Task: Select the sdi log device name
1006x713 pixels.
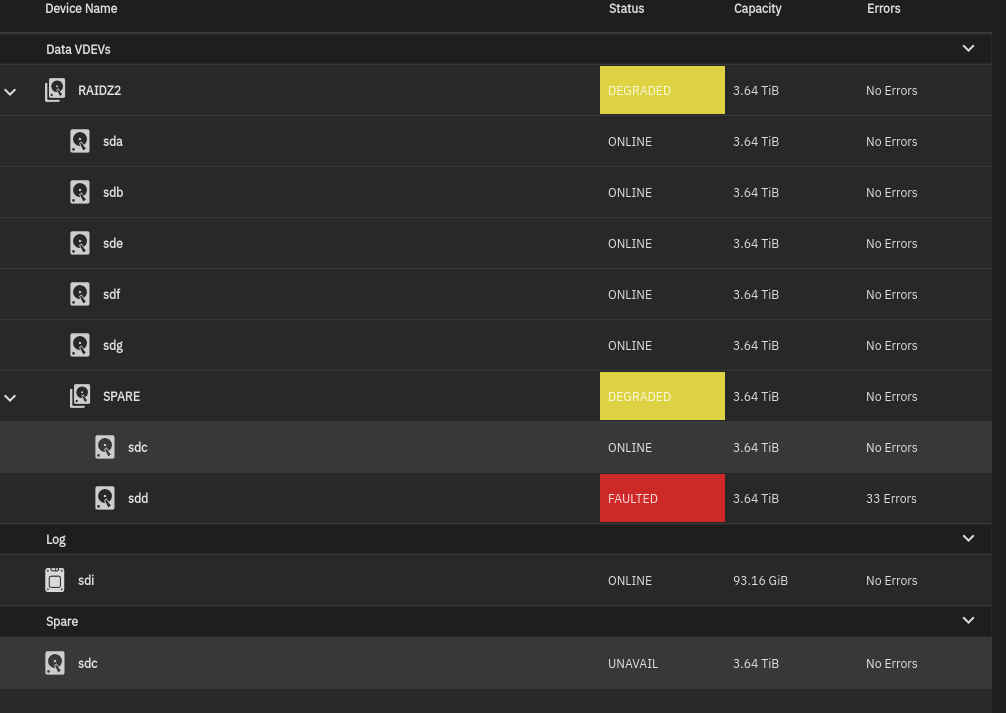Action: click(x=86, y=581)
